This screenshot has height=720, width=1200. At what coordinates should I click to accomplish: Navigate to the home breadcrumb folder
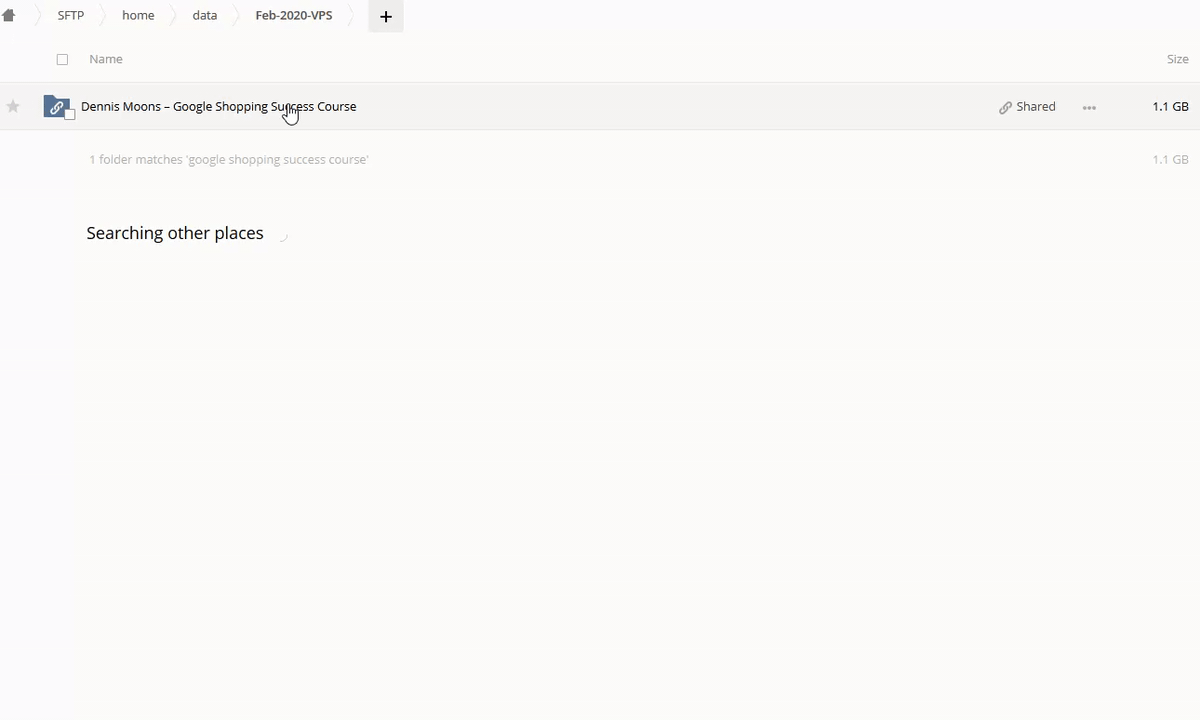click(138, 16)
